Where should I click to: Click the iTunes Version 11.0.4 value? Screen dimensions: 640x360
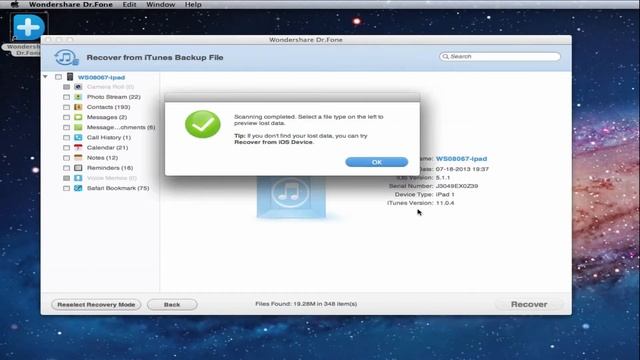coord(445,203)
